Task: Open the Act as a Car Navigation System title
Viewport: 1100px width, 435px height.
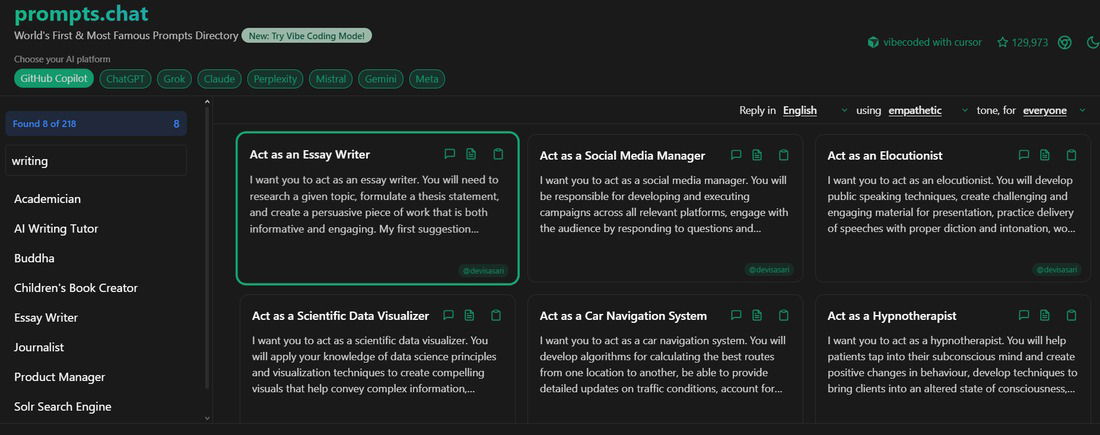Action: point(623,316)
